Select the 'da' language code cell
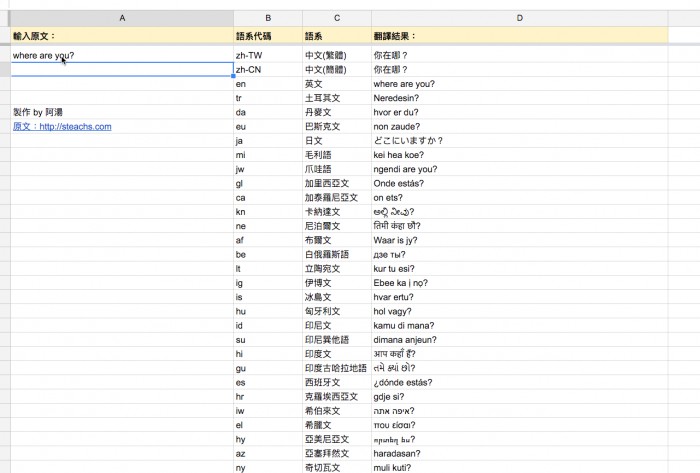 [x=268, y=112]
